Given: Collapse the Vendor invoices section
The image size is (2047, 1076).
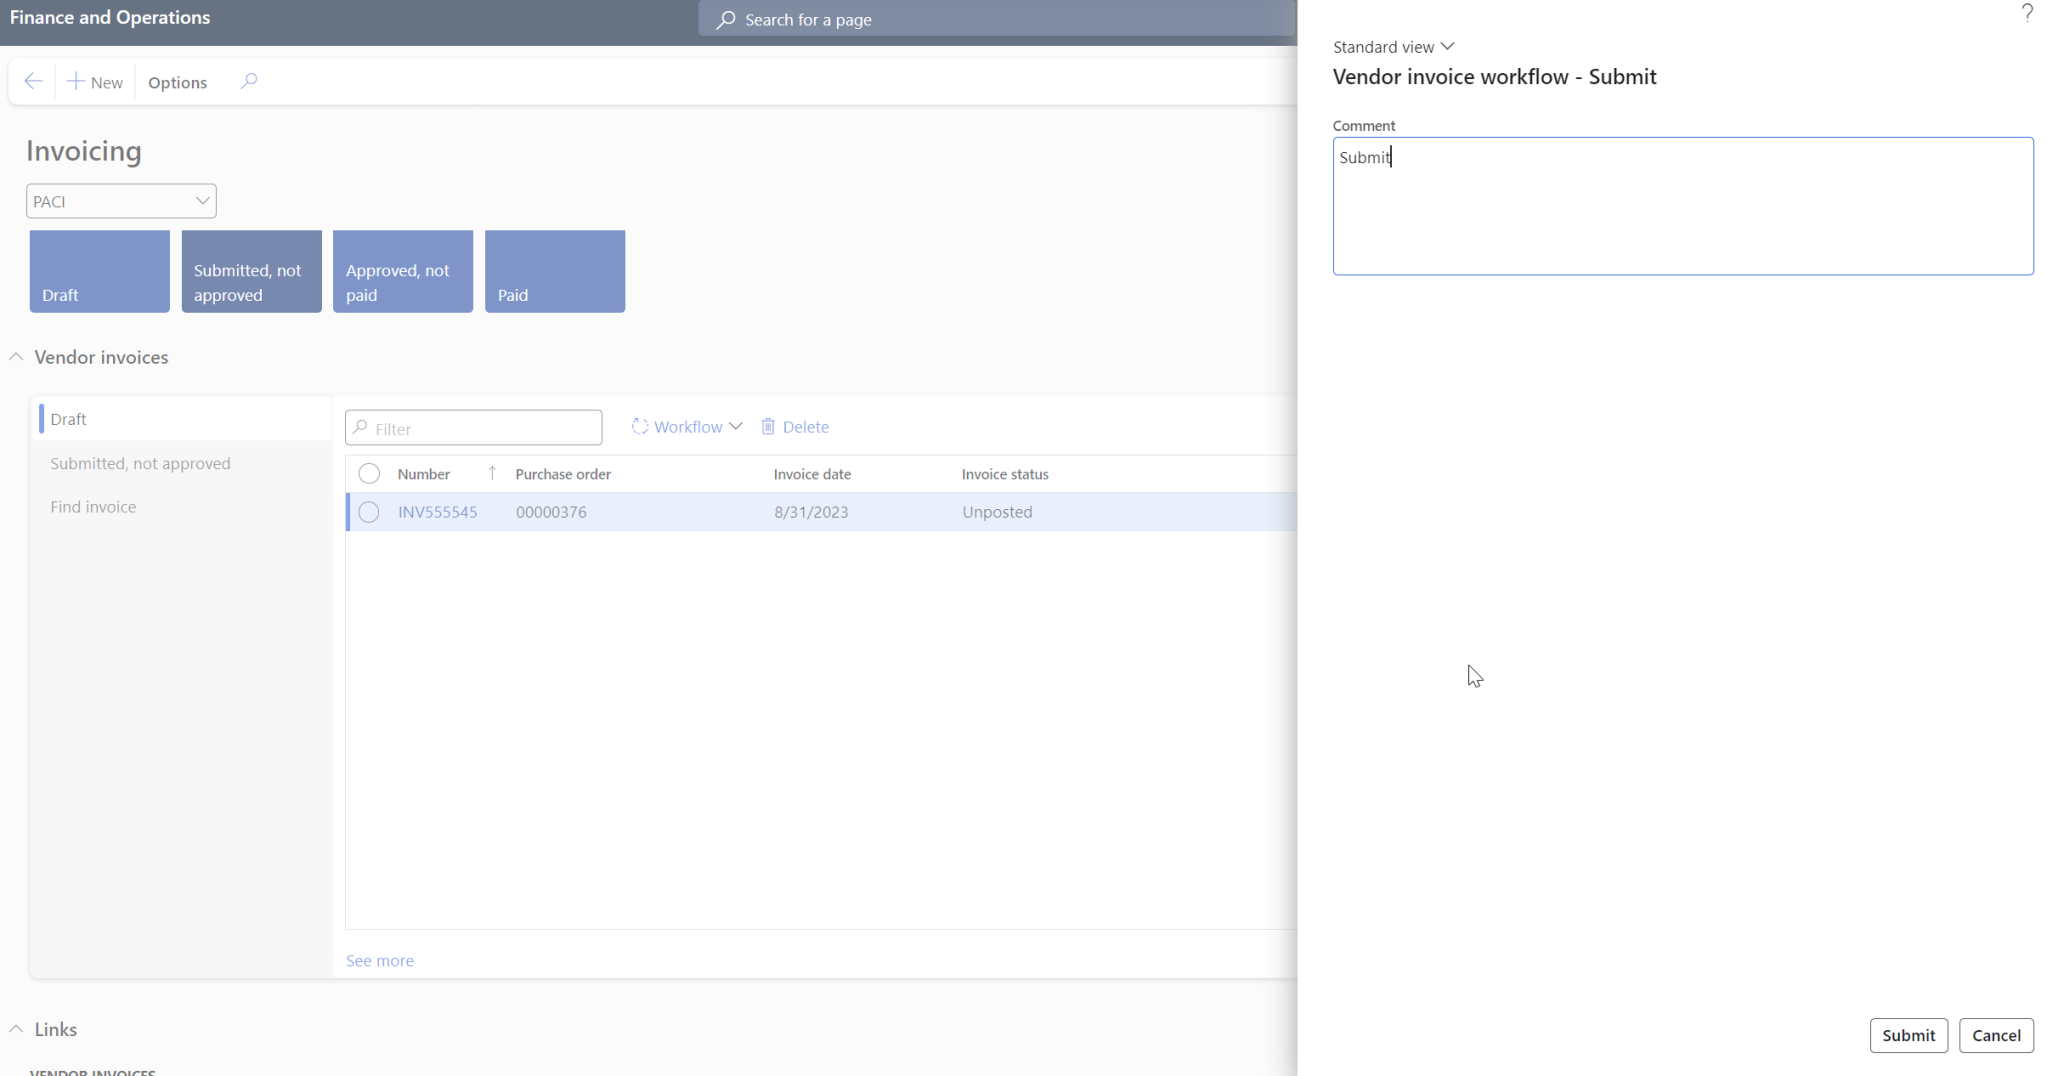Looking at the screenshot, I should 15,356.
